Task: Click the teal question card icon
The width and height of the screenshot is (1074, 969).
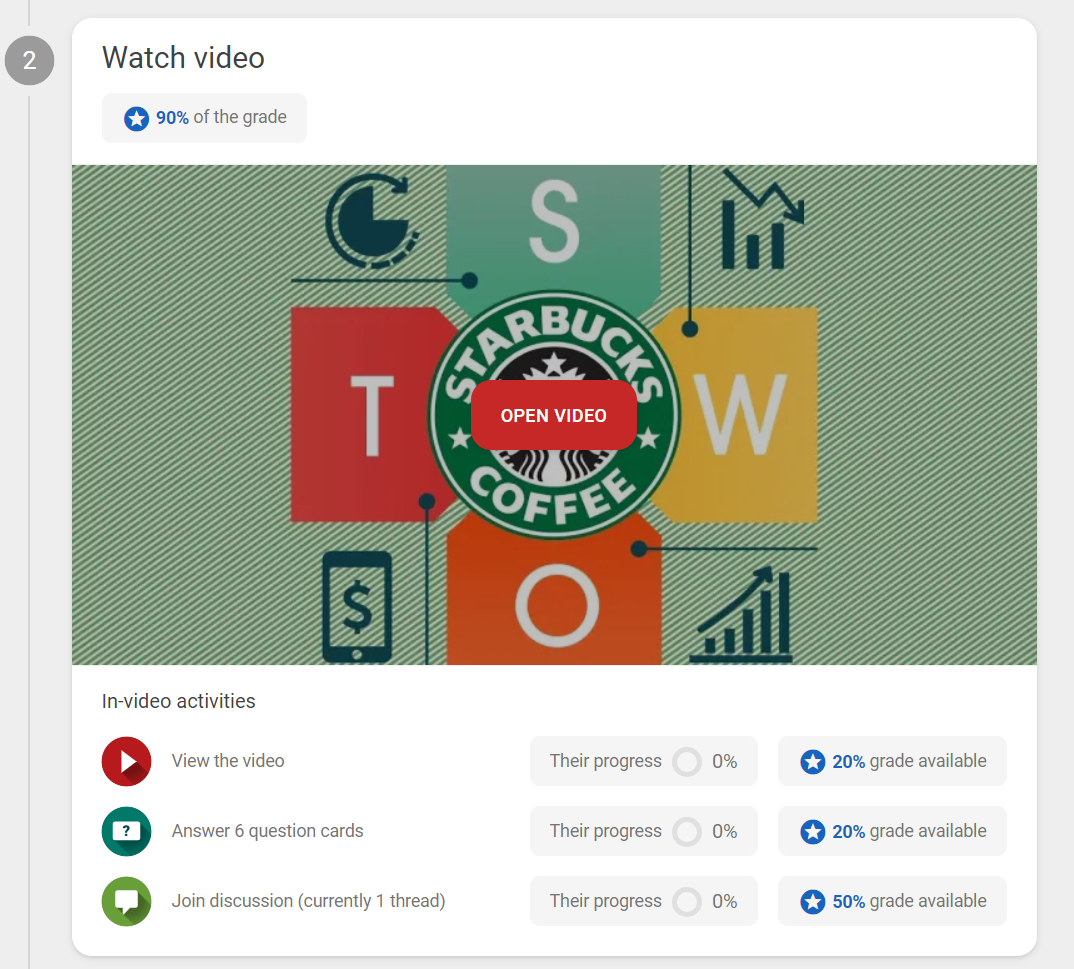Action: (x=127, y=831)
